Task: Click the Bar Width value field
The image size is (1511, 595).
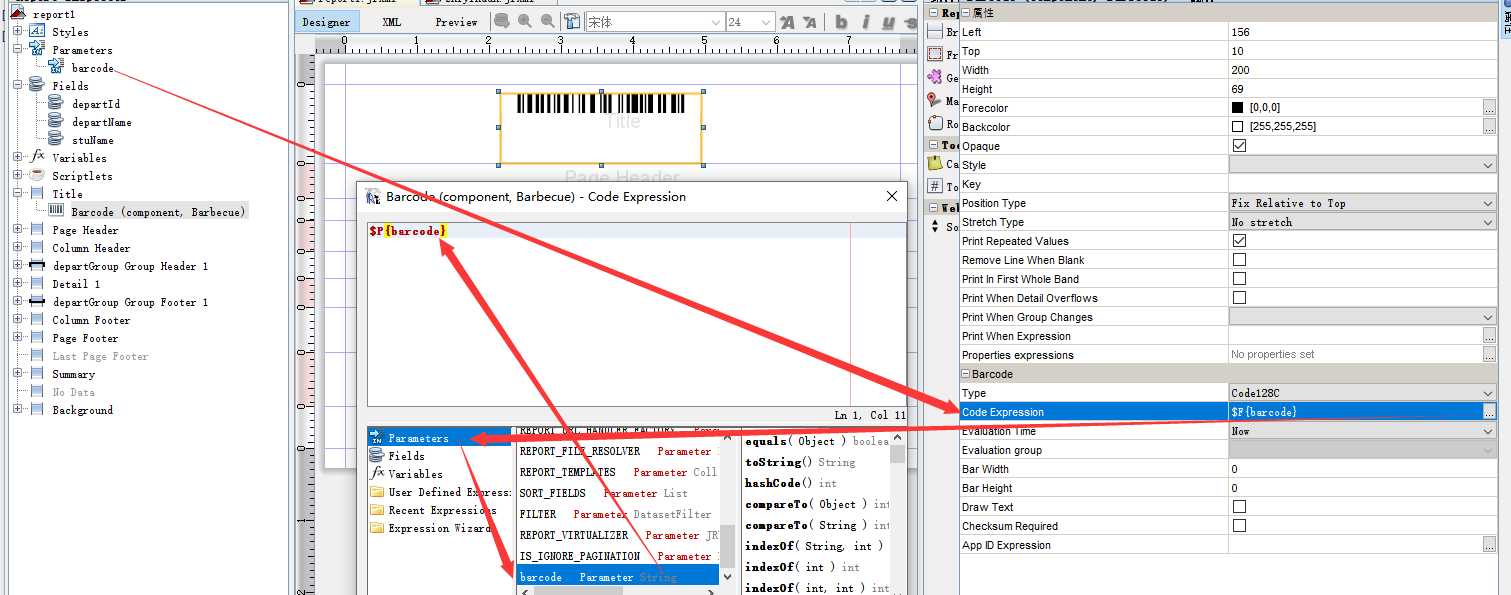Action: [1362, 469]
